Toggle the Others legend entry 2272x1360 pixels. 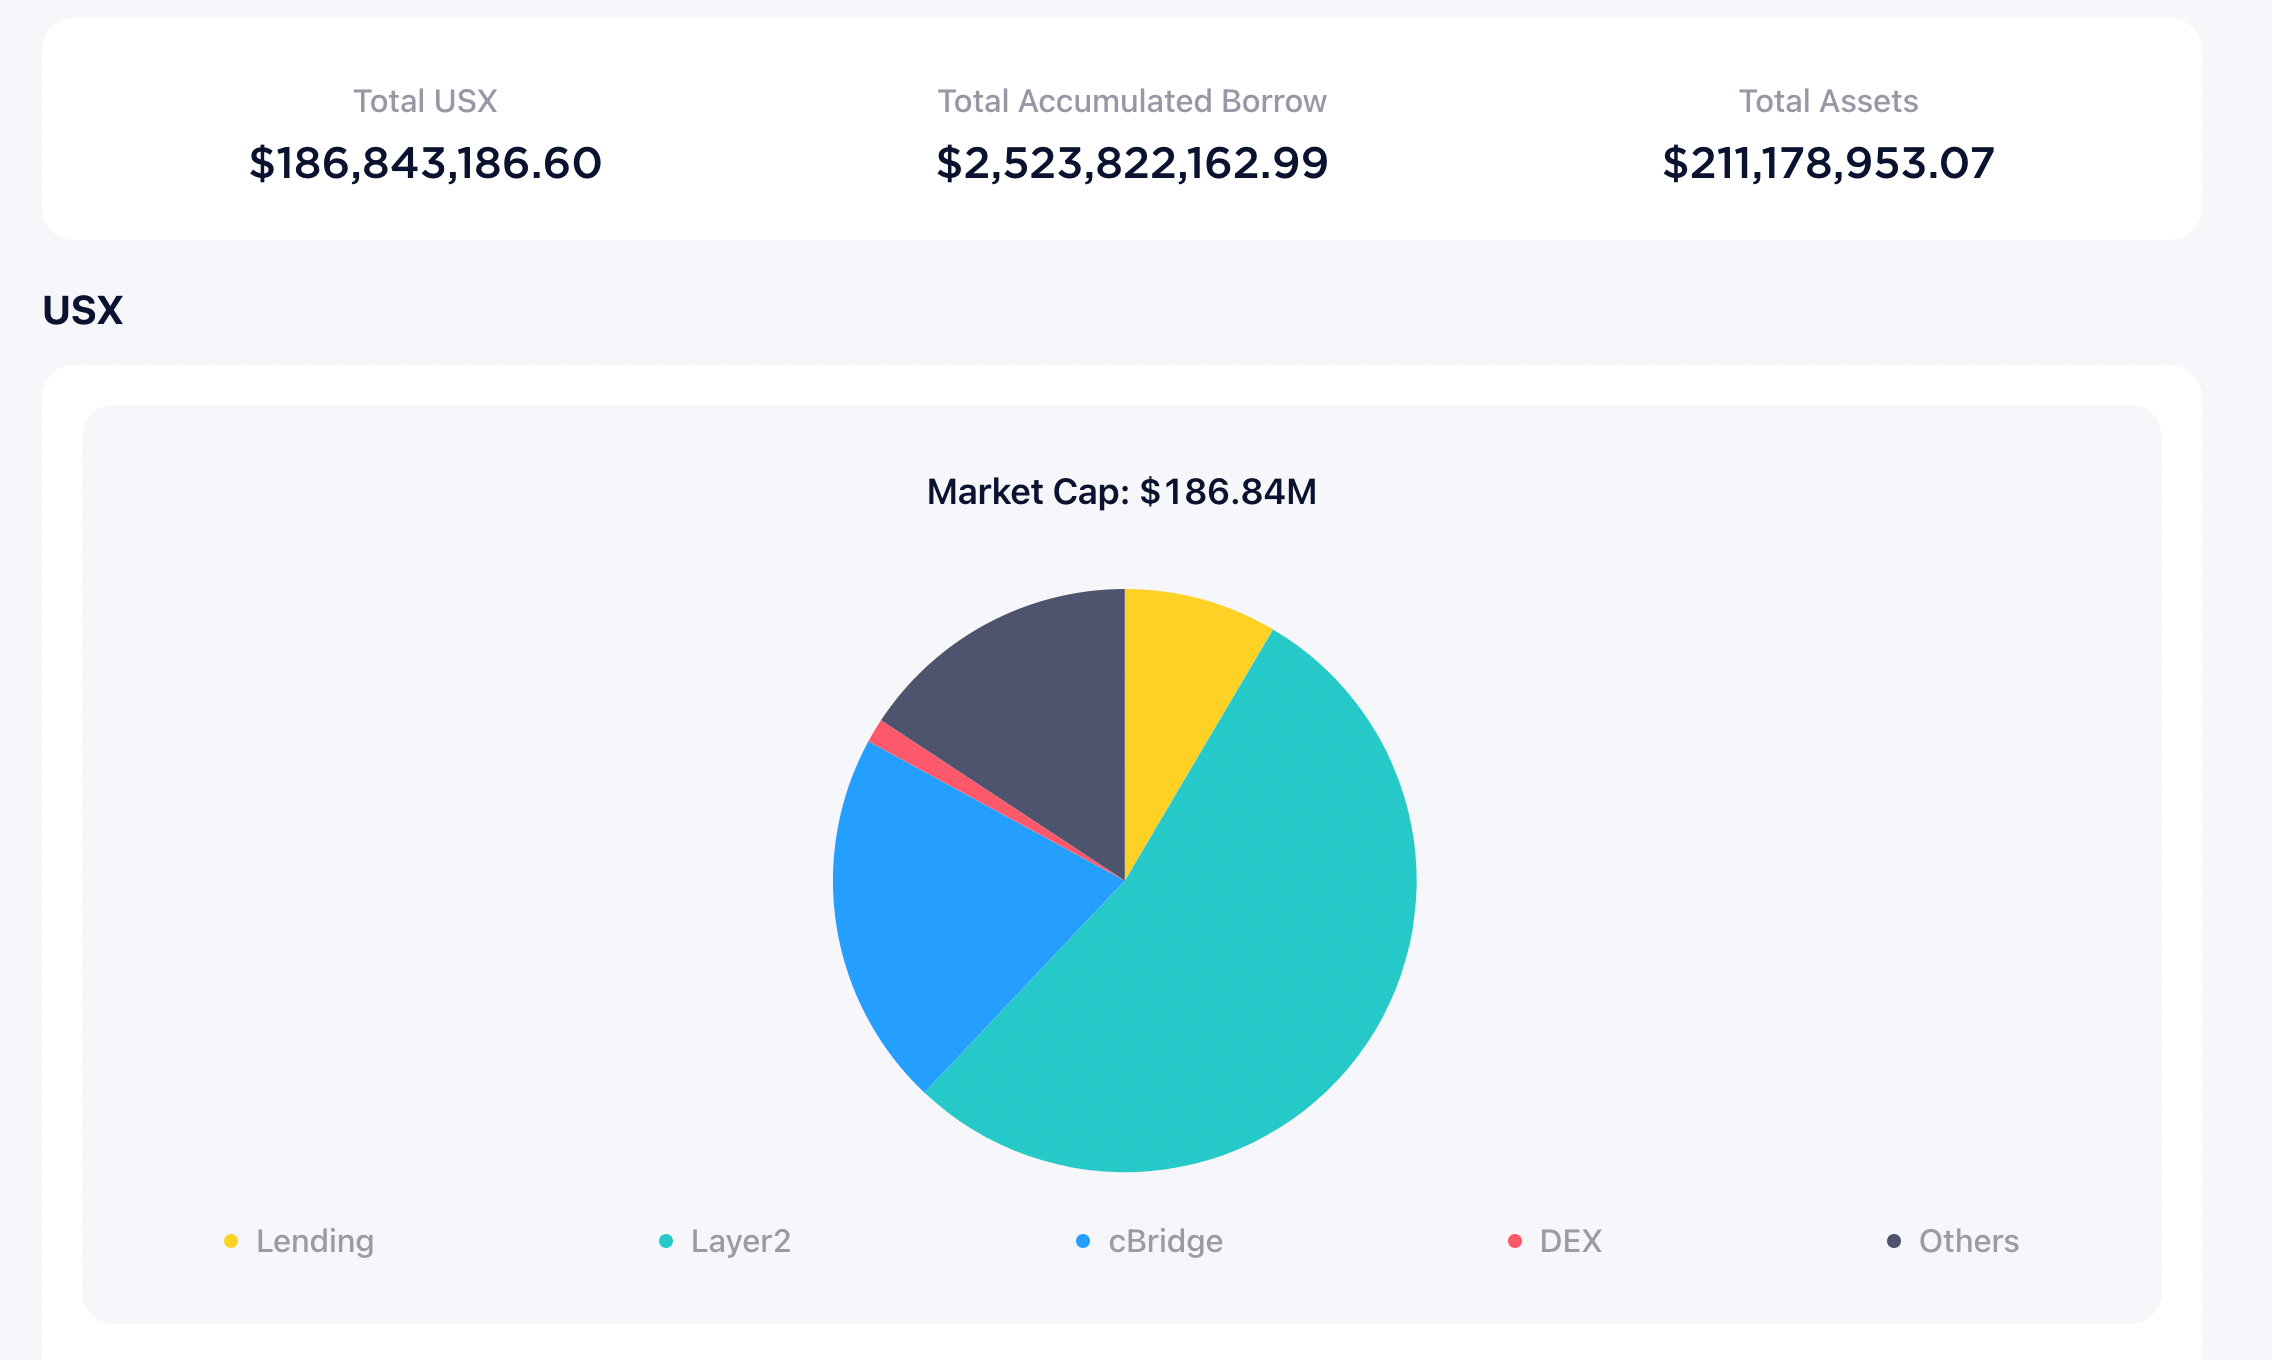(x=1952, y=1241)
